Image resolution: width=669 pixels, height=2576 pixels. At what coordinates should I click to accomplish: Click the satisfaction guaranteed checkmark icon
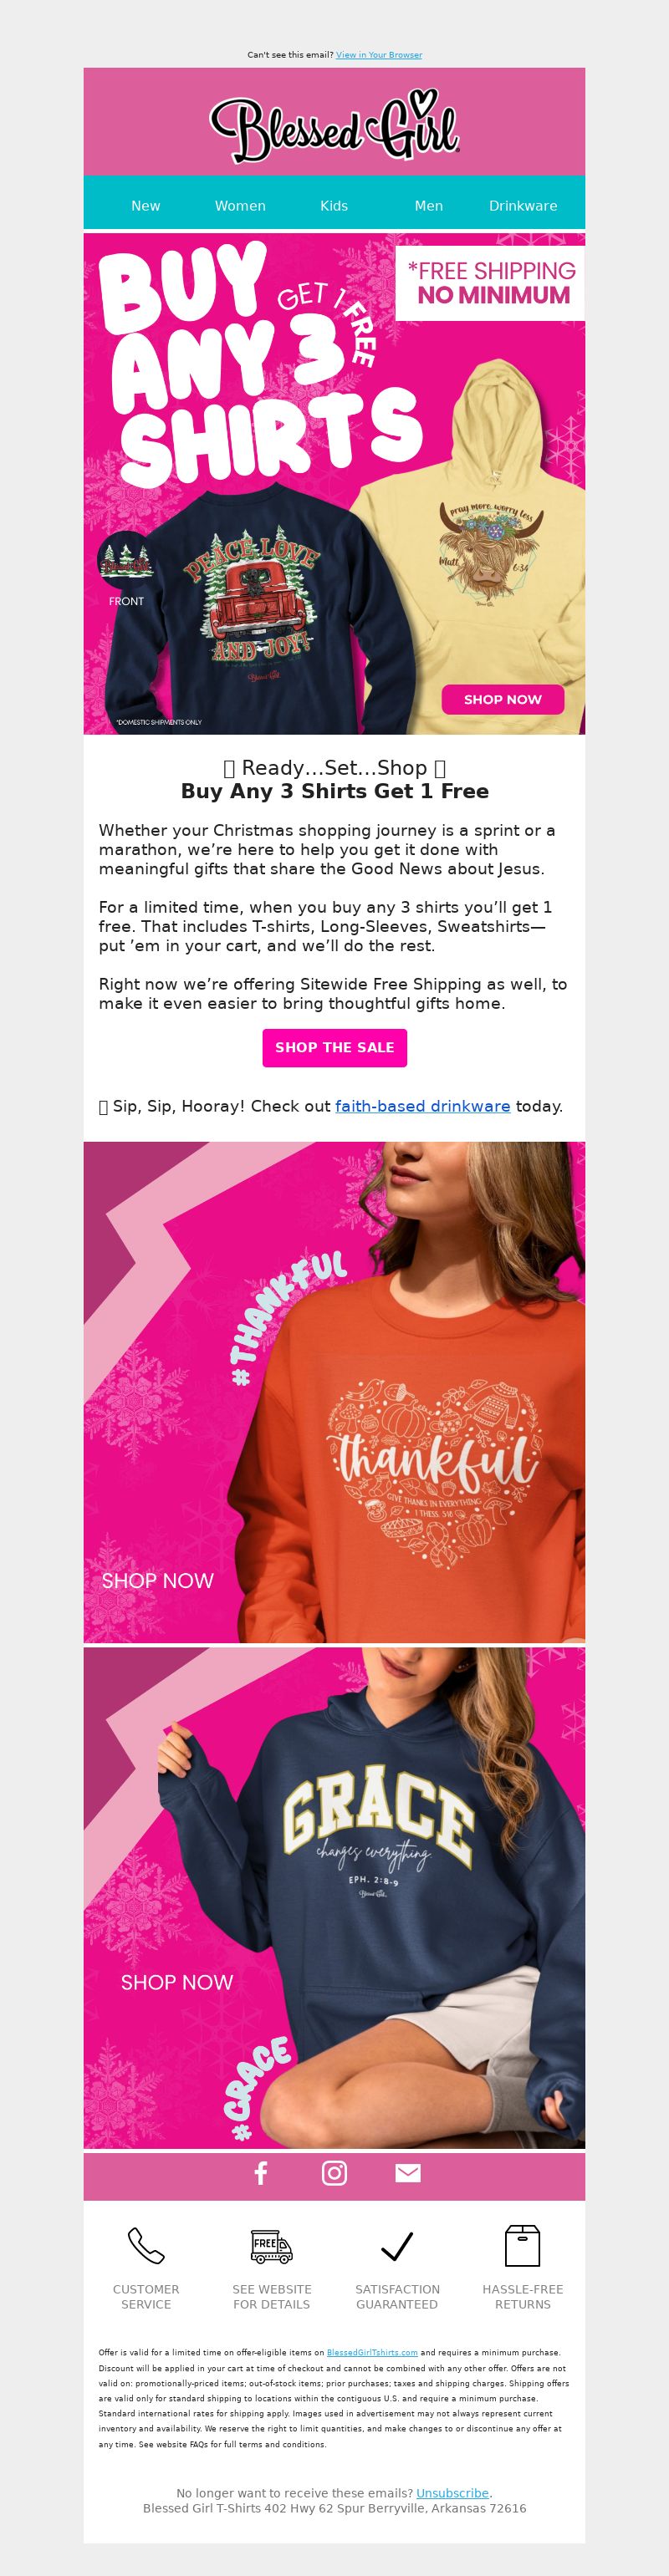397,2246
